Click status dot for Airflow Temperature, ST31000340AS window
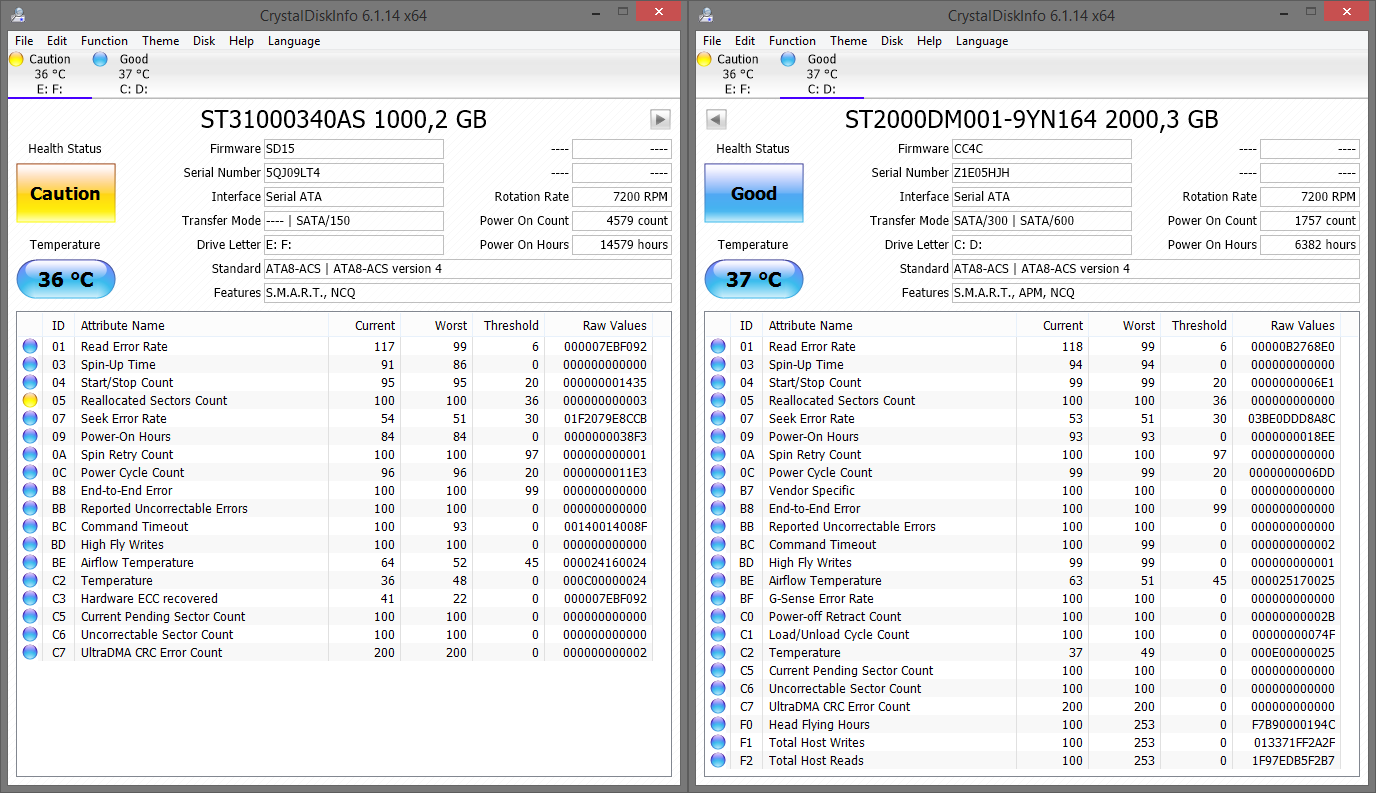The width and height of the screenshot is (1376, 793). [x=30, y=562]
